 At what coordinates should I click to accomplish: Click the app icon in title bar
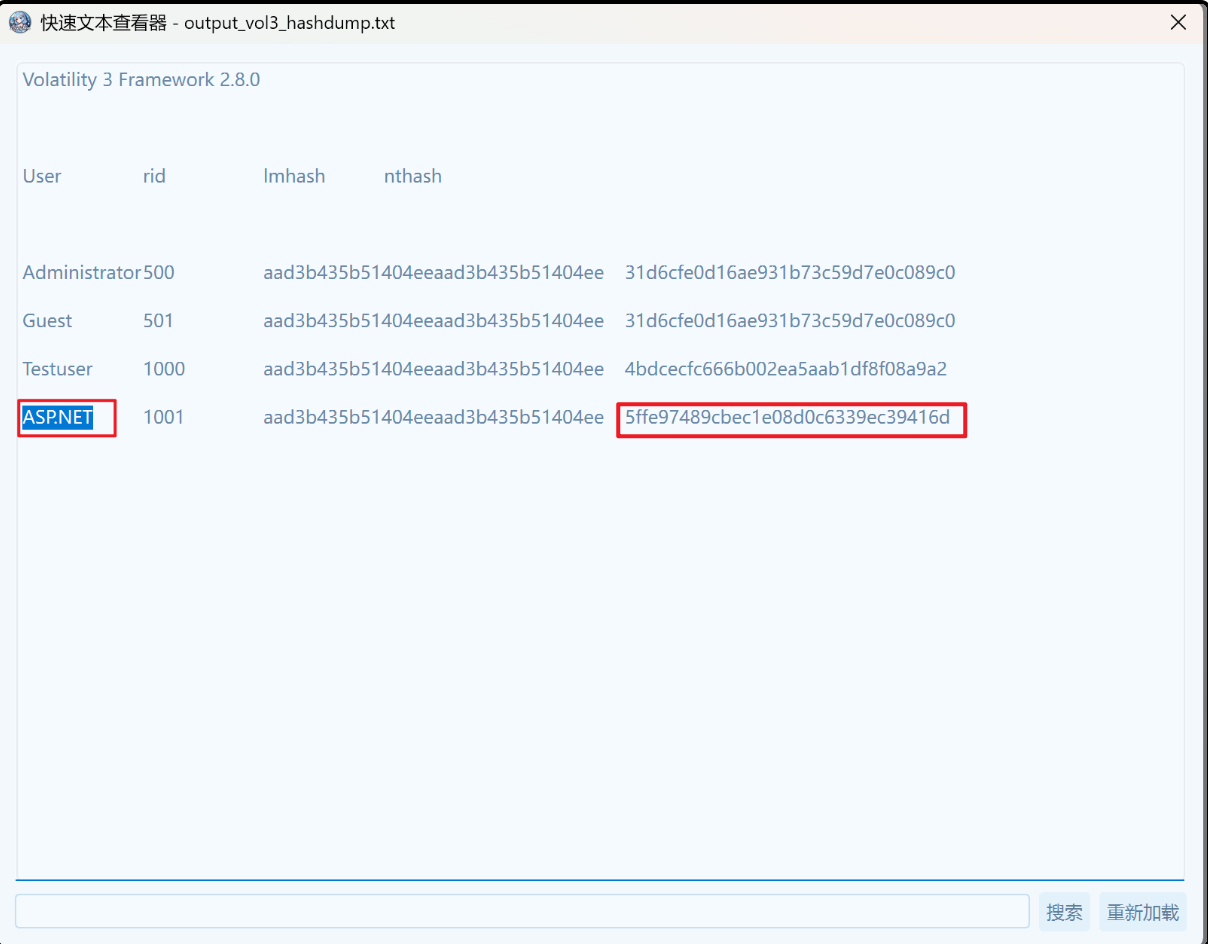20,22
